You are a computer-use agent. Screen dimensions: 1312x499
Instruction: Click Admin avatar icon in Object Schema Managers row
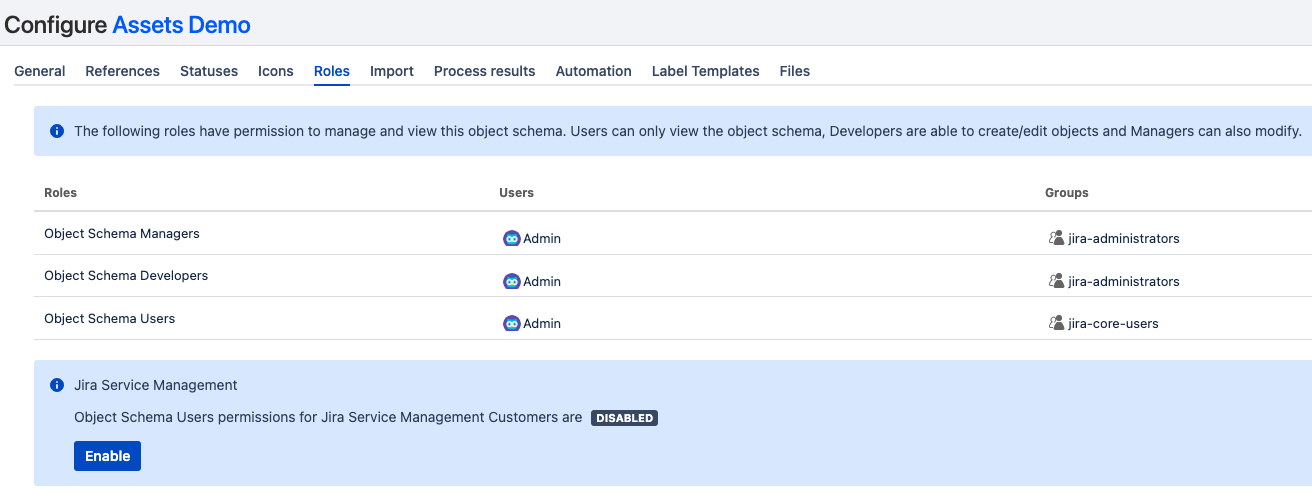(x=512, y=239)
